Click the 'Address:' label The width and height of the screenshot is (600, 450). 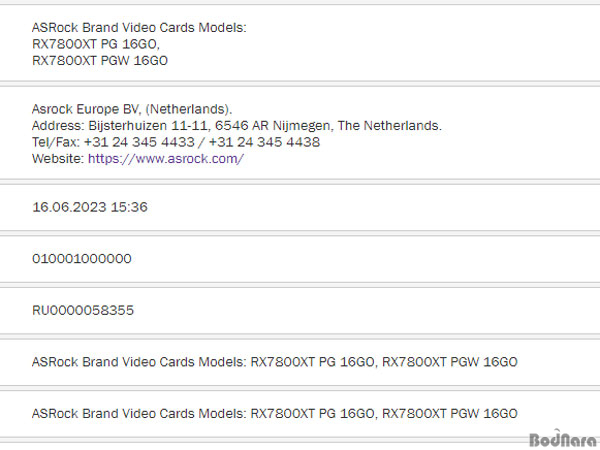(x=59, y=126)
